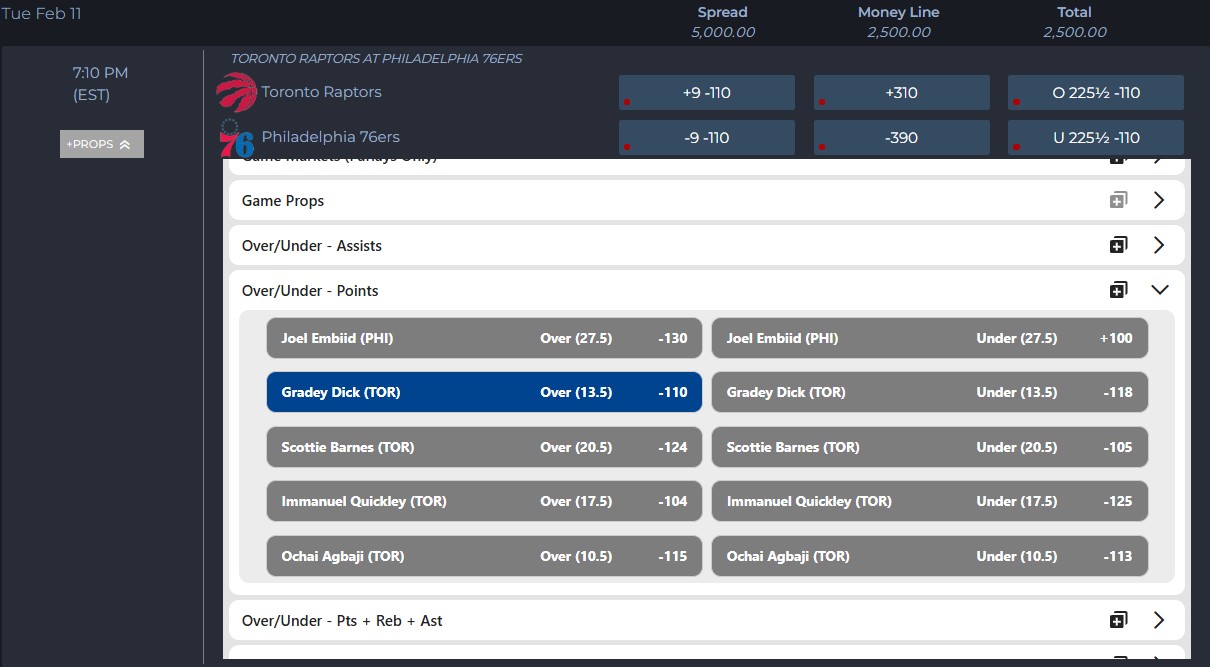Expand the Over/Under - Assists chevron
Viewport: 1210px width, 667px height.
[x=1159, y=245]
